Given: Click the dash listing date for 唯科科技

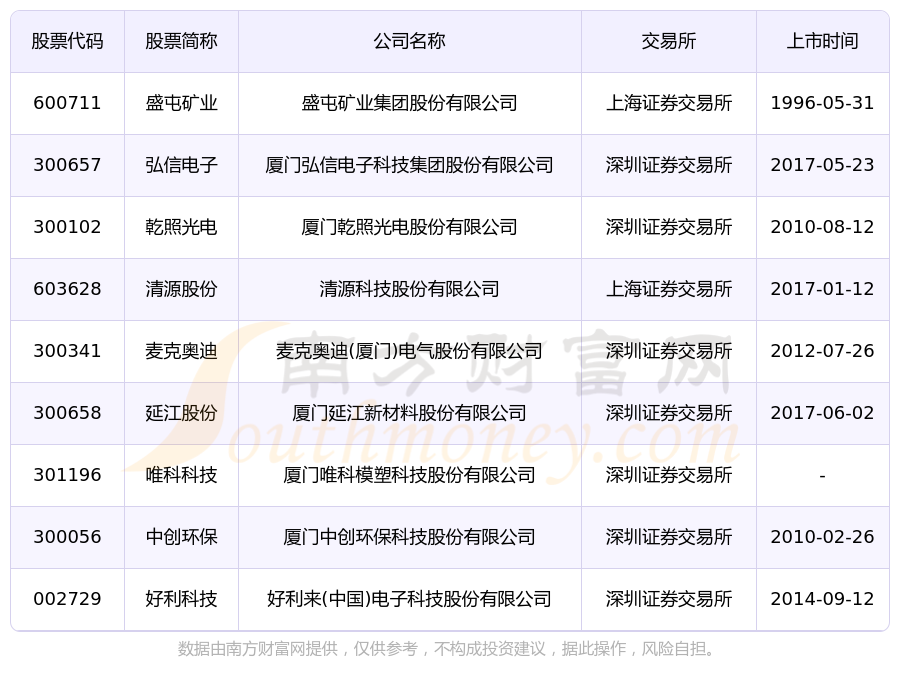Looking at the screenshot, I should pos(823,476).
